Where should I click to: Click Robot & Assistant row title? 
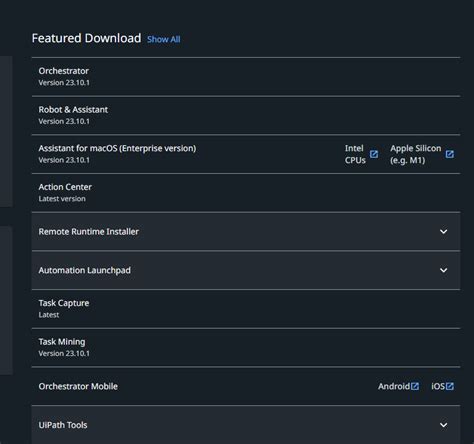coord(73,110)
